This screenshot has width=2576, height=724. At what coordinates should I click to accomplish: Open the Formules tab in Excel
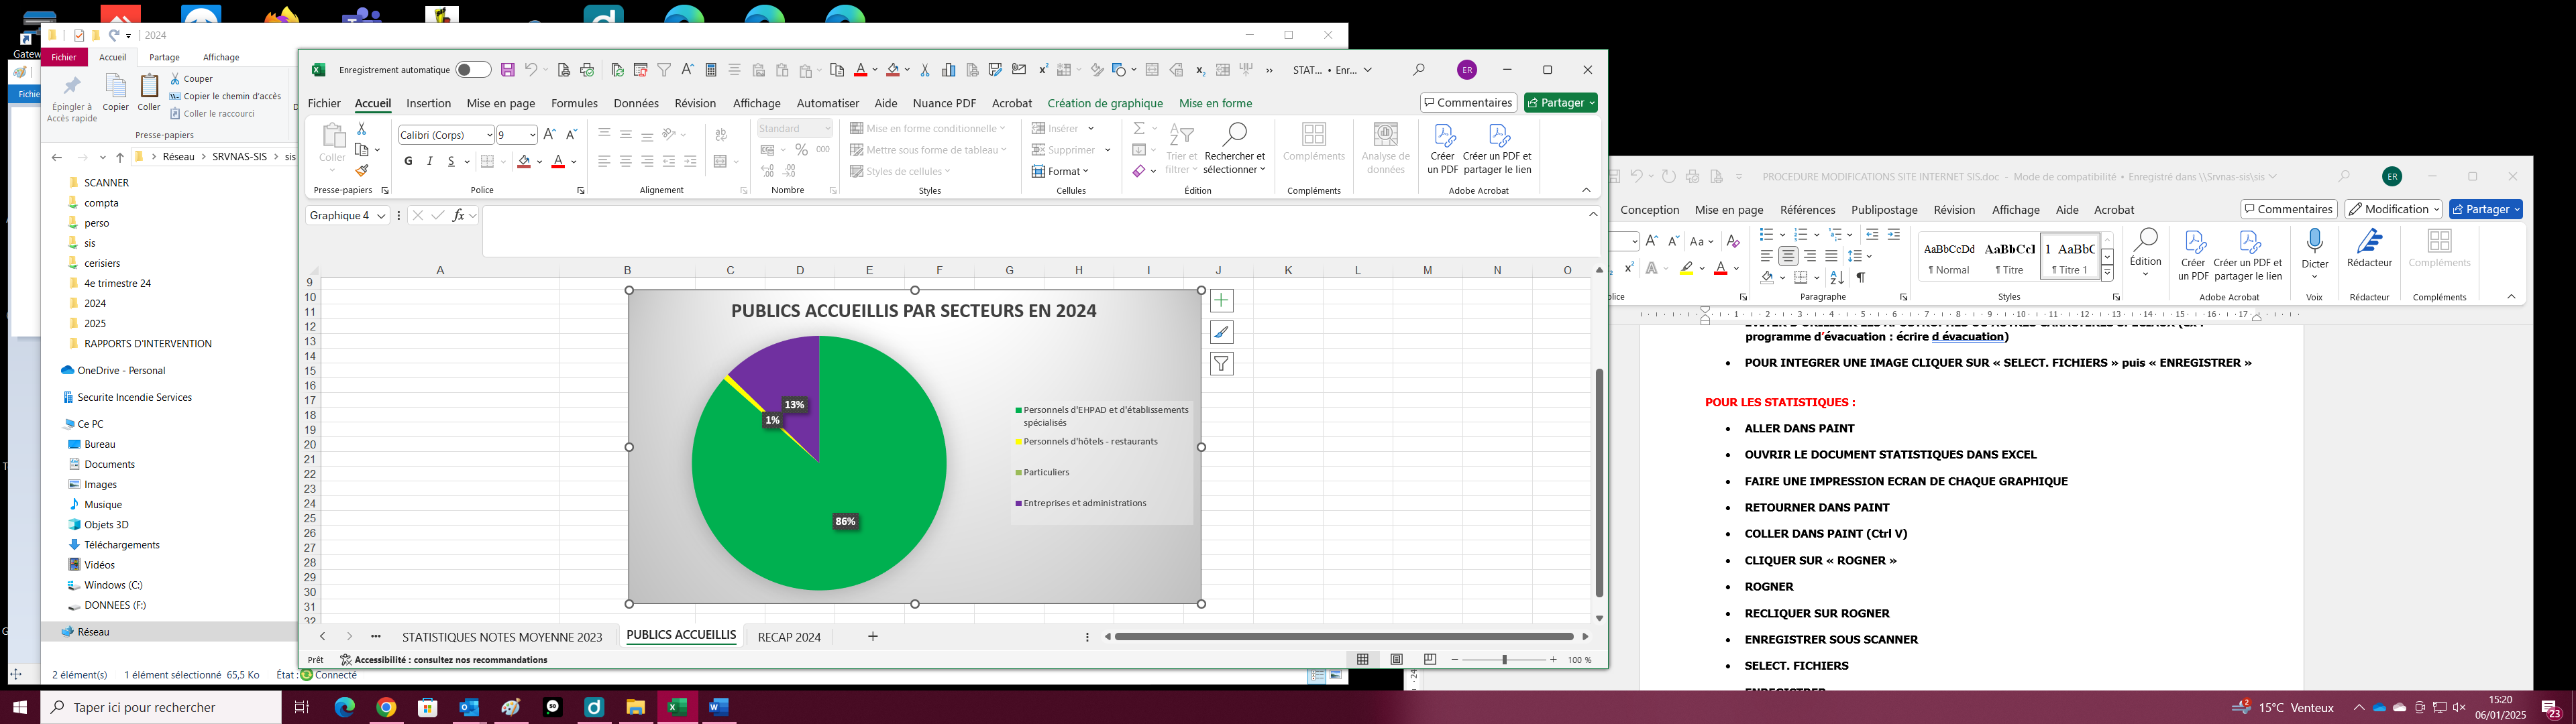coord(574,103)
